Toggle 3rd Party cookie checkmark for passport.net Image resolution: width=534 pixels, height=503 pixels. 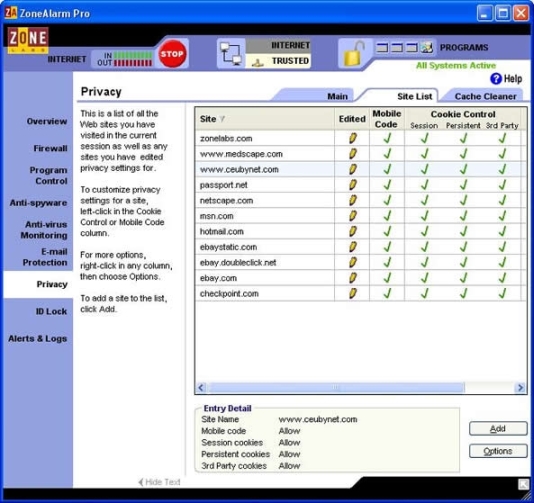(502, 185)
